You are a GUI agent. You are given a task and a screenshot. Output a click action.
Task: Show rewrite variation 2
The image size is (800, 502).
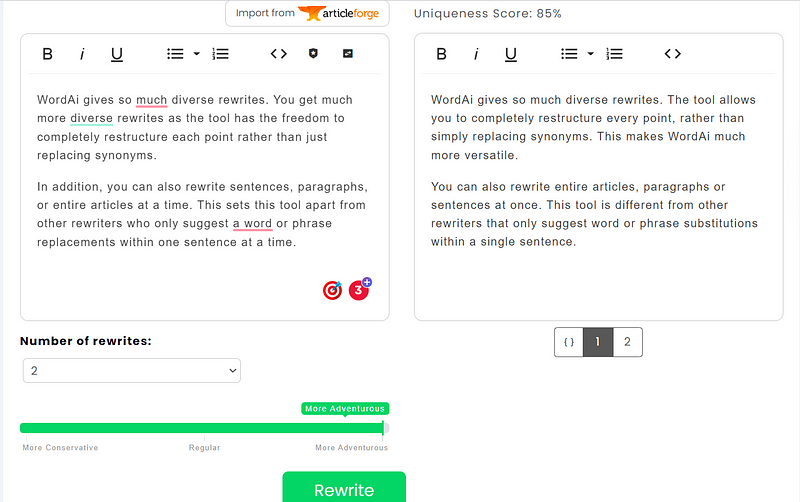pos(627,342)
